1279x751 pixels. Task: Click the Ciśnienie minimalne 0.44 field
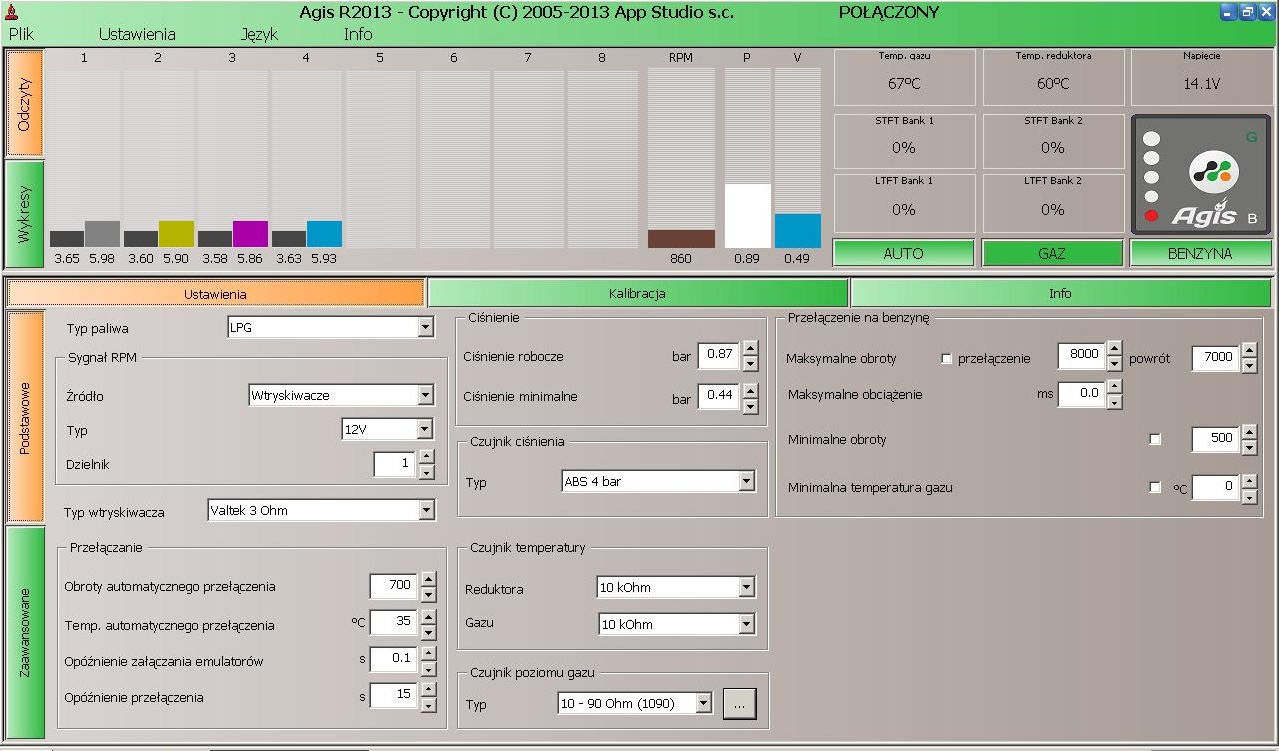pos(718,395)
